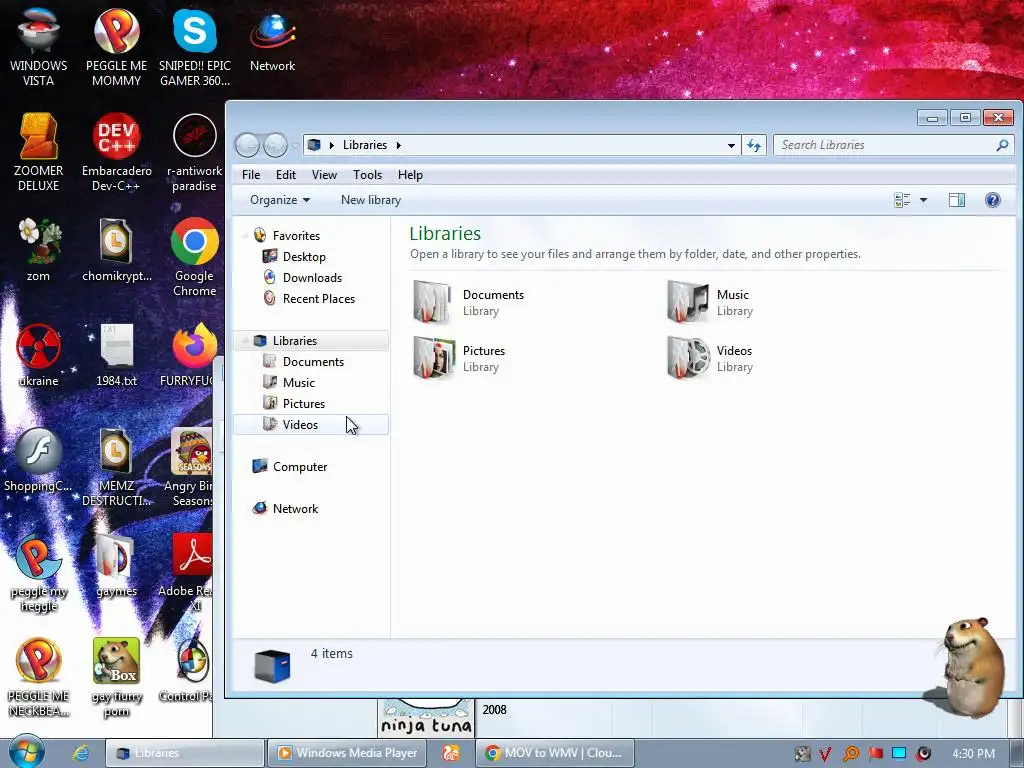Select Videos in the navigation tree
The height and width of the screenshot is (768, 1024).
point(311,424)
